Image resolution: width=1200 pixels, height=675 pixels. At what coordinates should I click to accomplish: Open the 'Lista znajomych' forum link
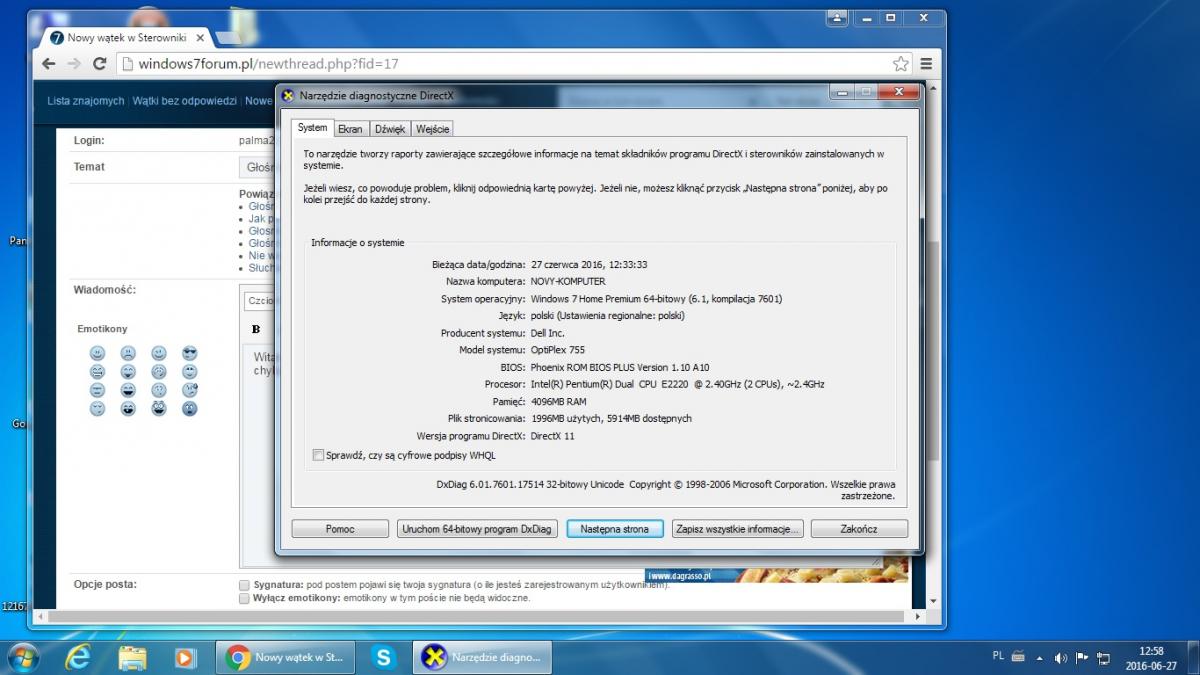pyautogui.click(x=86, y=101)
